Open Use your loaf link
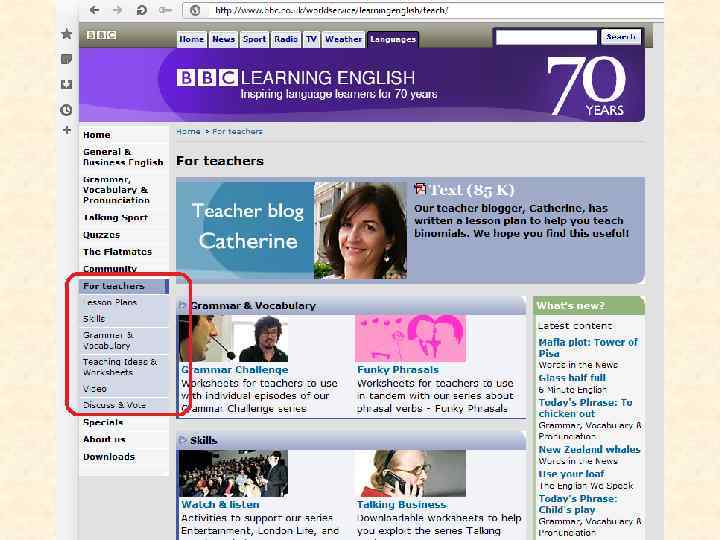 (571, 473)
